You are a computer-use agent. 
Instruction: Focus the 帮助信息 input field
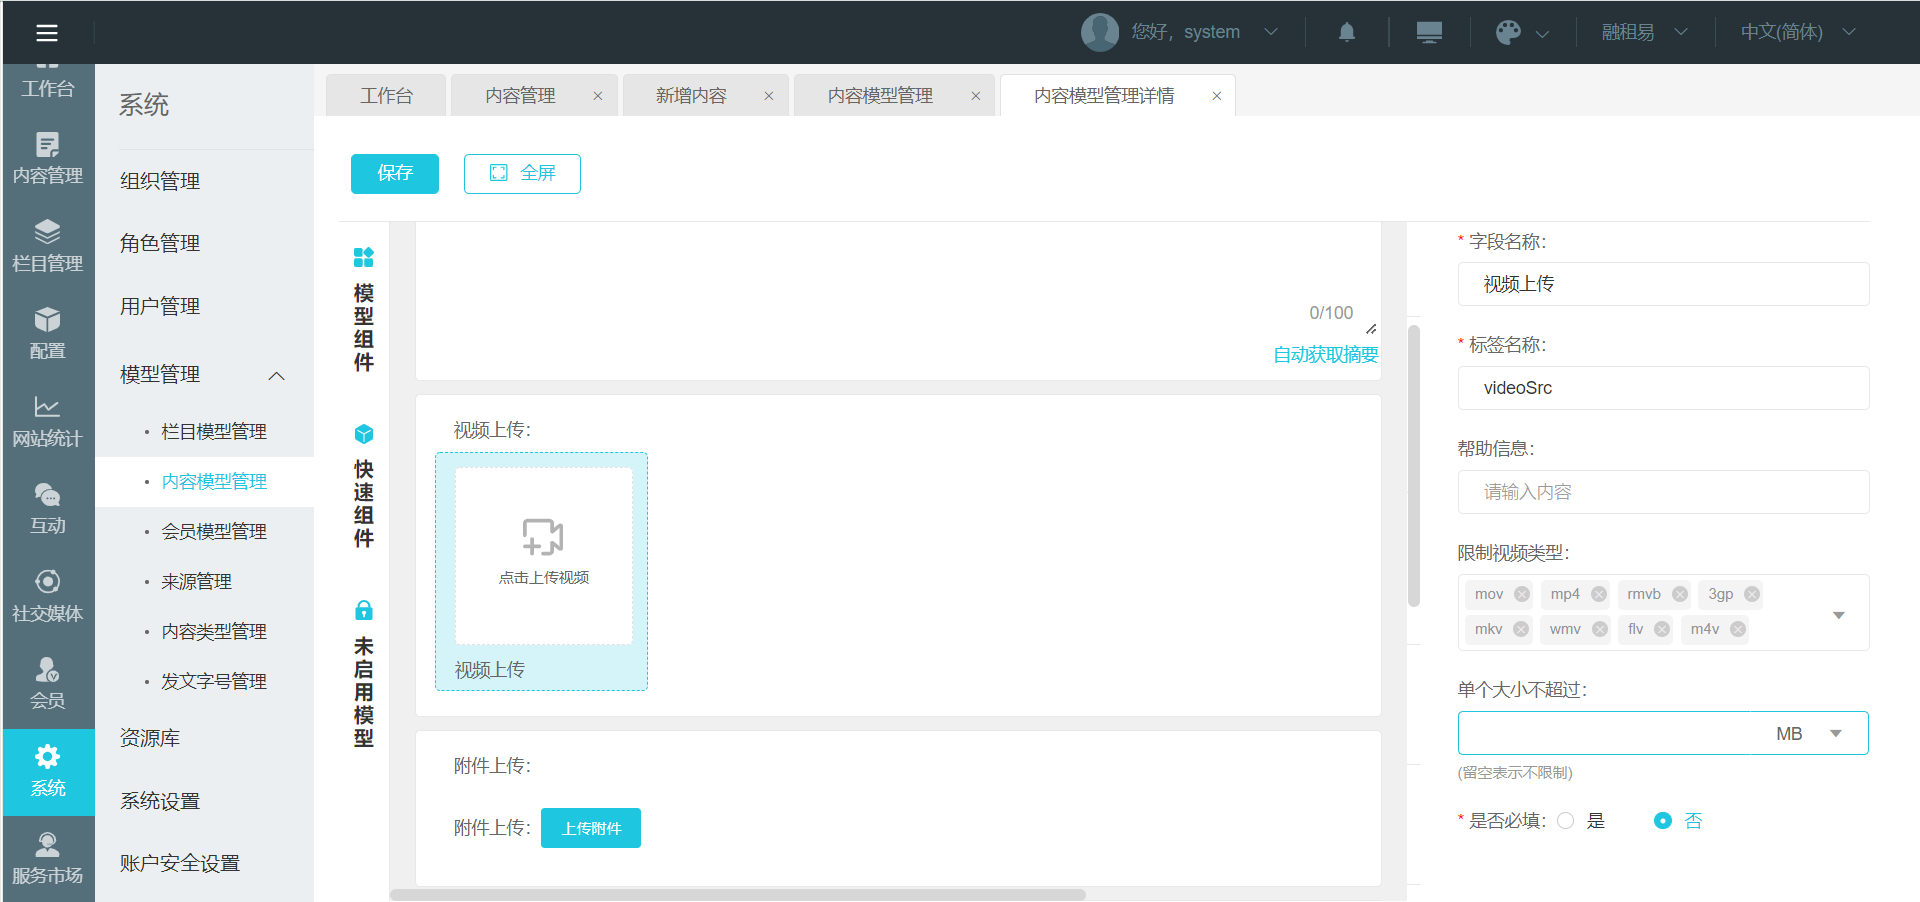tap(1663, 492)
